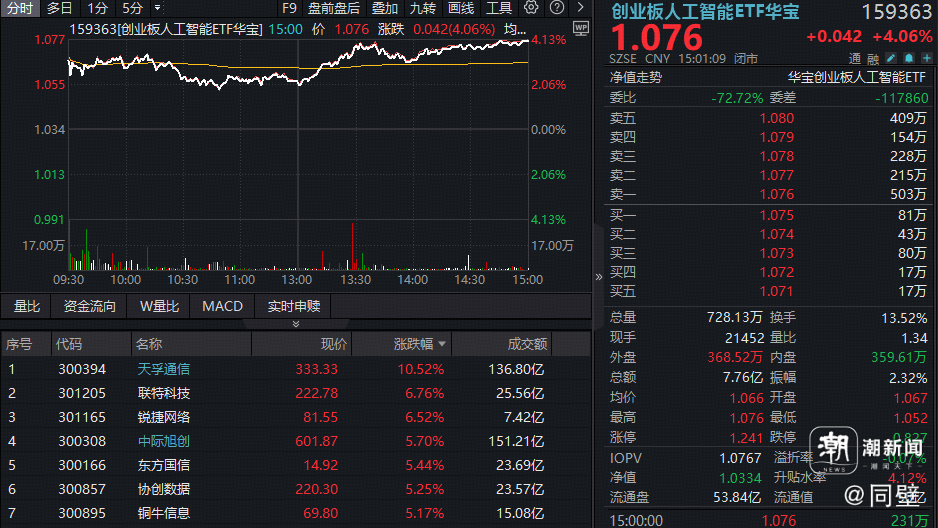
Task: Click the WP monitor icon on chart
Action: (580, 28)
